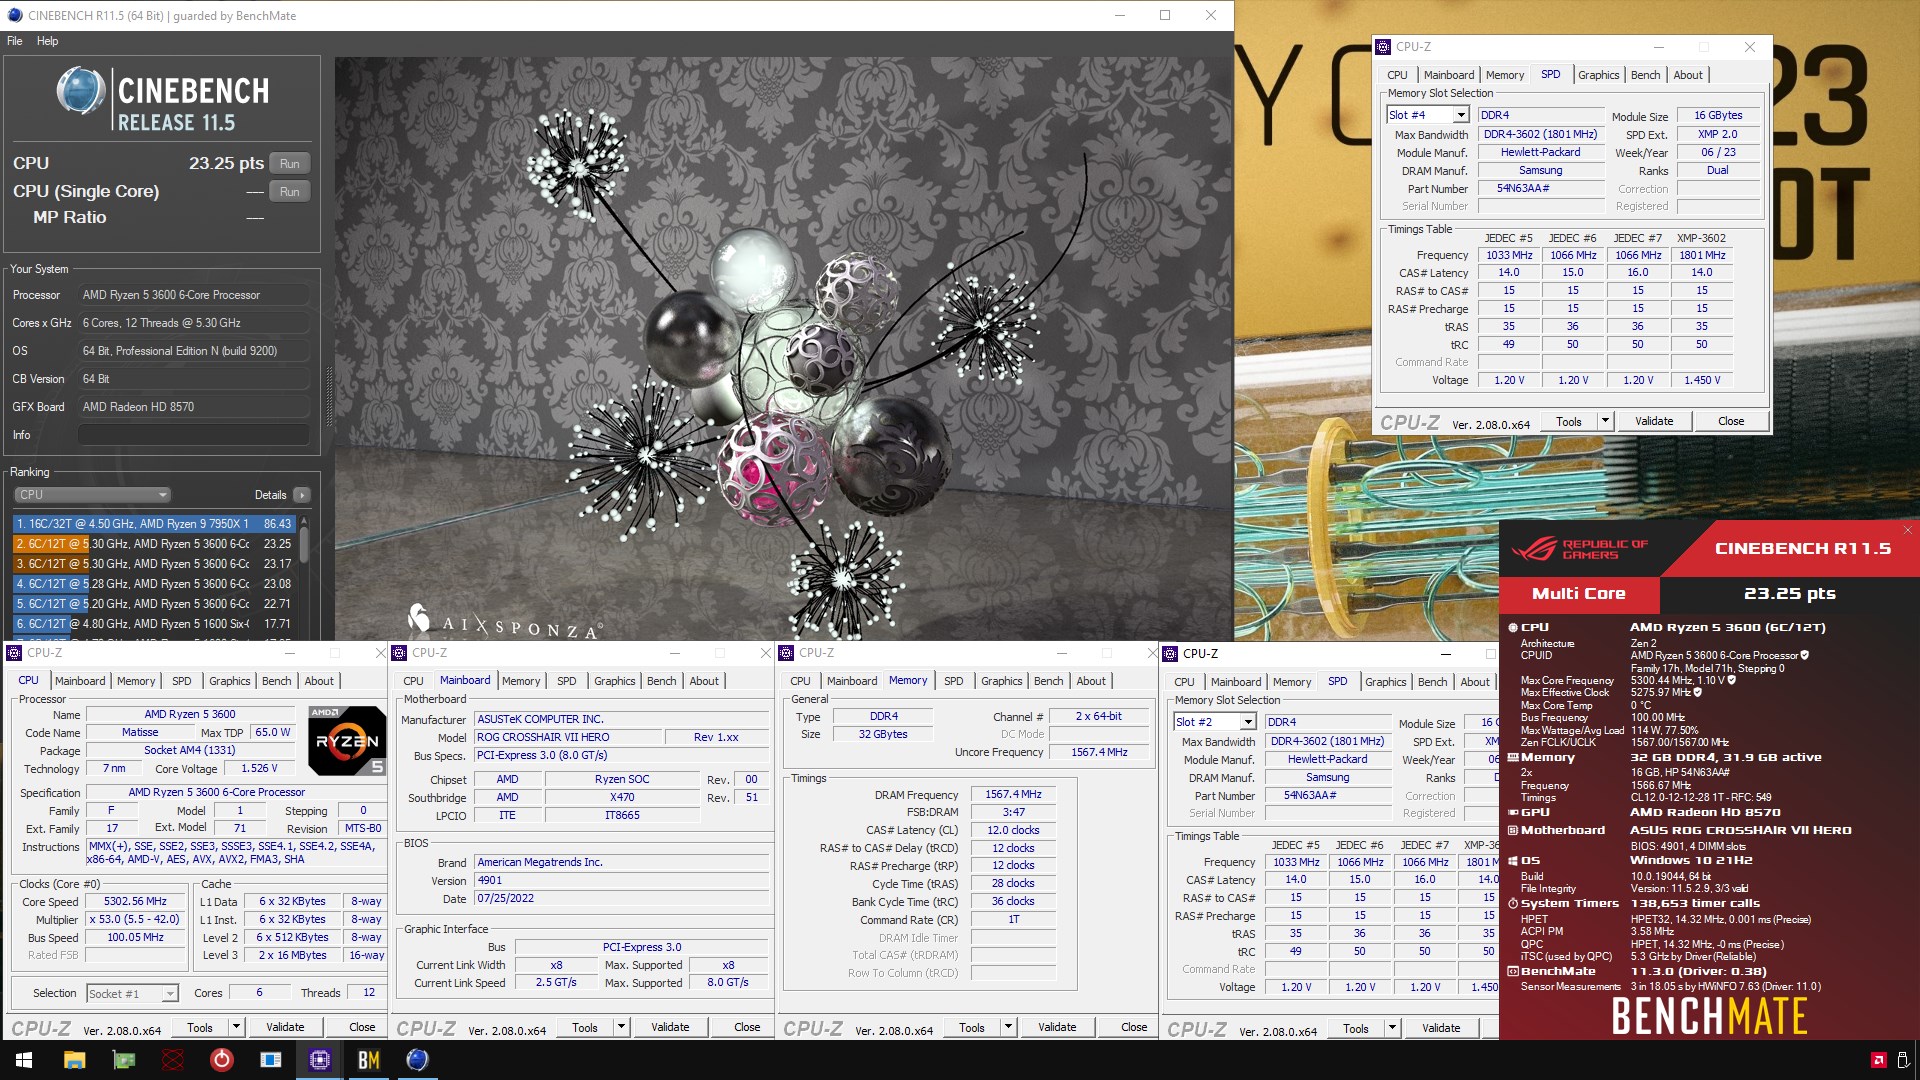Select ranking entry 2 scoring 23.25

click(x=153, y=544)
